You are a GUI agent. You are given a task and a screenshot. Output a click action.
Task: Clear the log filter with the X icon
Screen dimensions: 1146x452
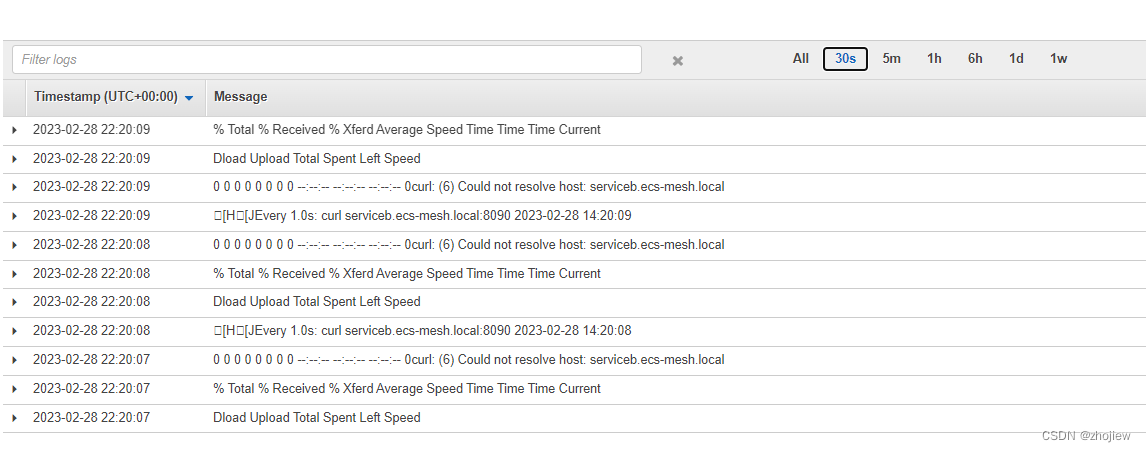pyautogui.click(x=678, y=61)
